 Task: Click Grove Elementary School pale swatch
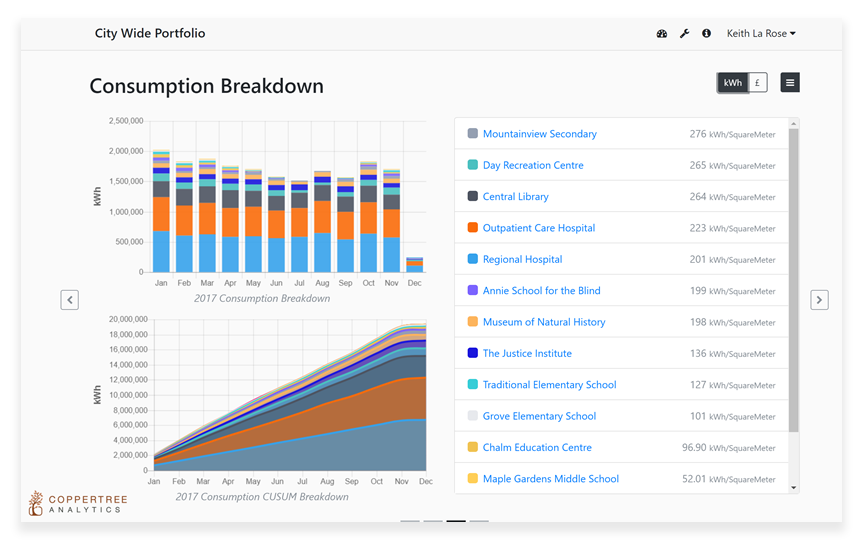(472, 415)
